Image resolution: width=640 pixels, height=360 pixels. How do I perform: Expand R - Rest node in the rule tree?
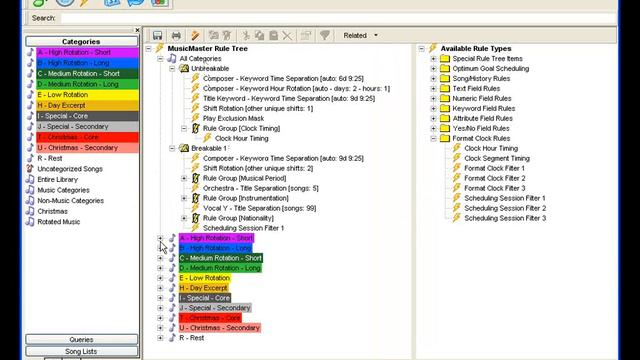(x=160, y=338)
